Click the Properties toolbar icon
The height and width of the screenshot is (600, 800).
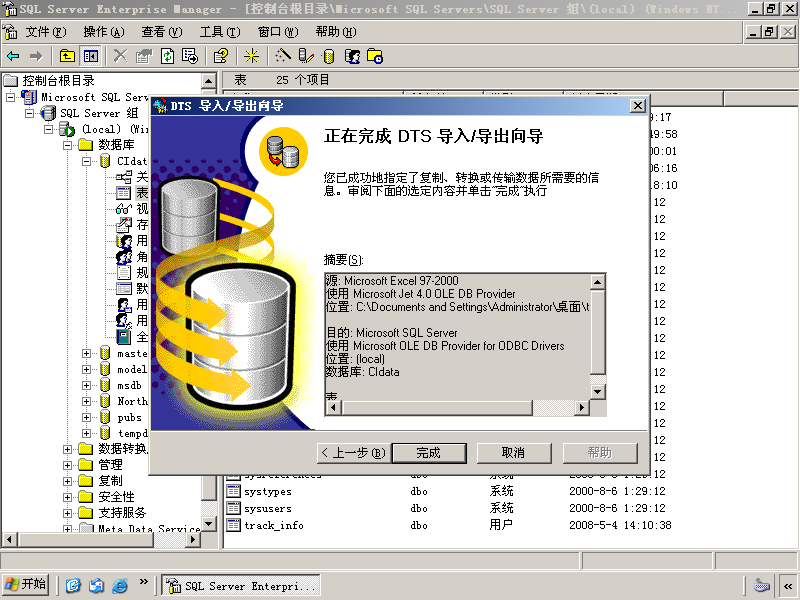(x=144, y=56)
